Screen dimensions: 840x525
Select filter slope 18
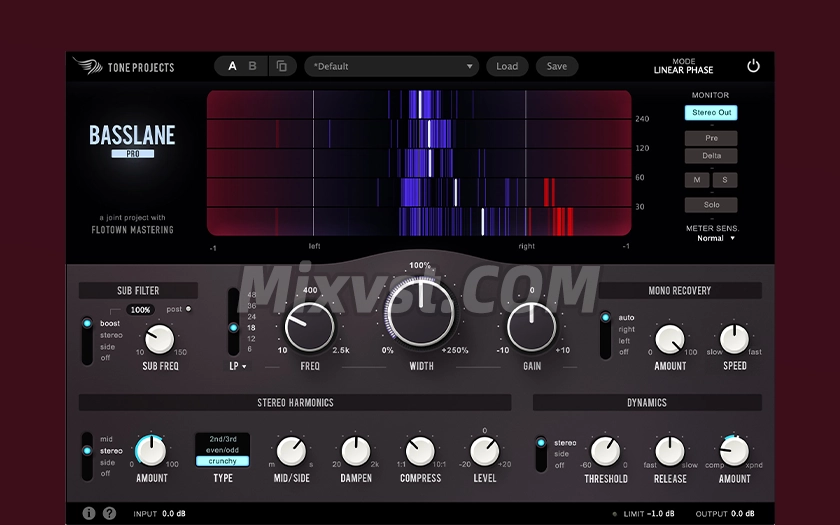click(251, 328)
